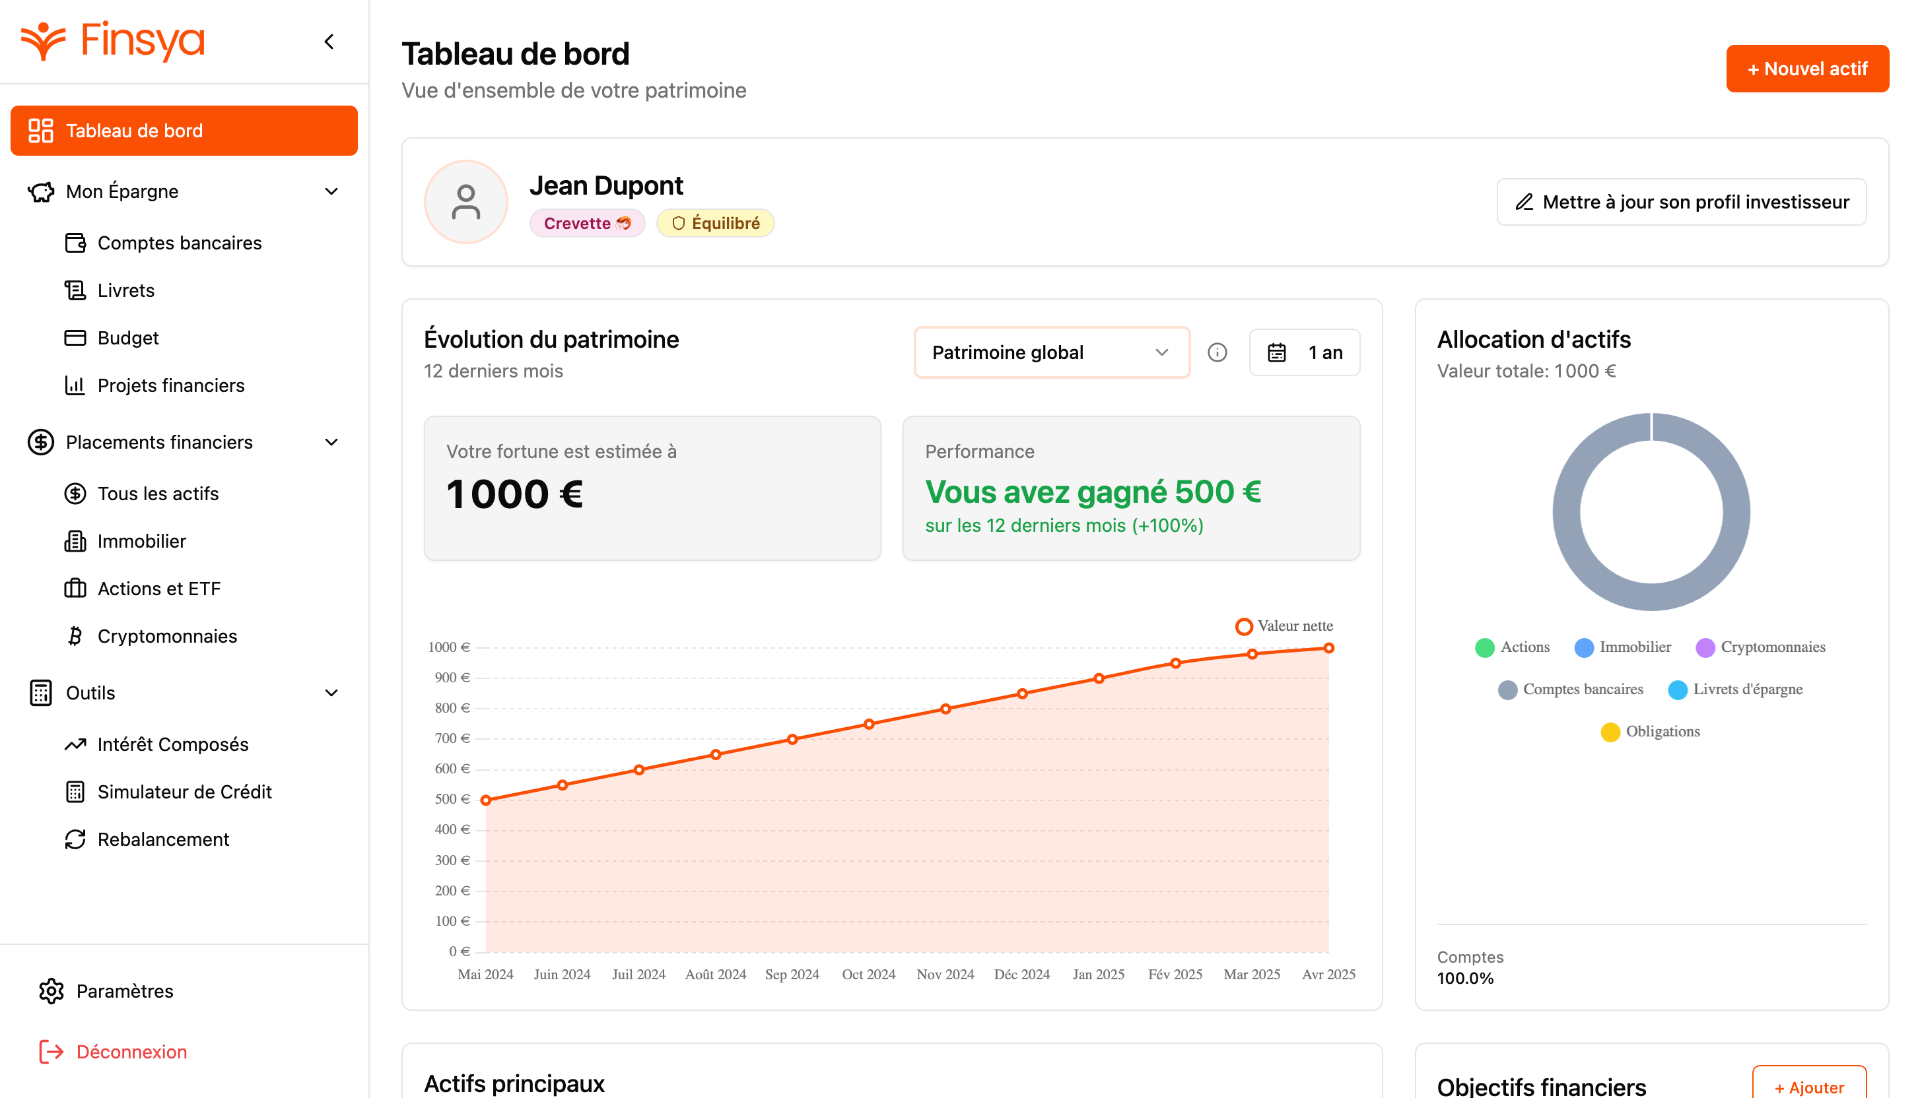
Task: Click the Comptes bancaires wallet icon
Action: point(75,243)
